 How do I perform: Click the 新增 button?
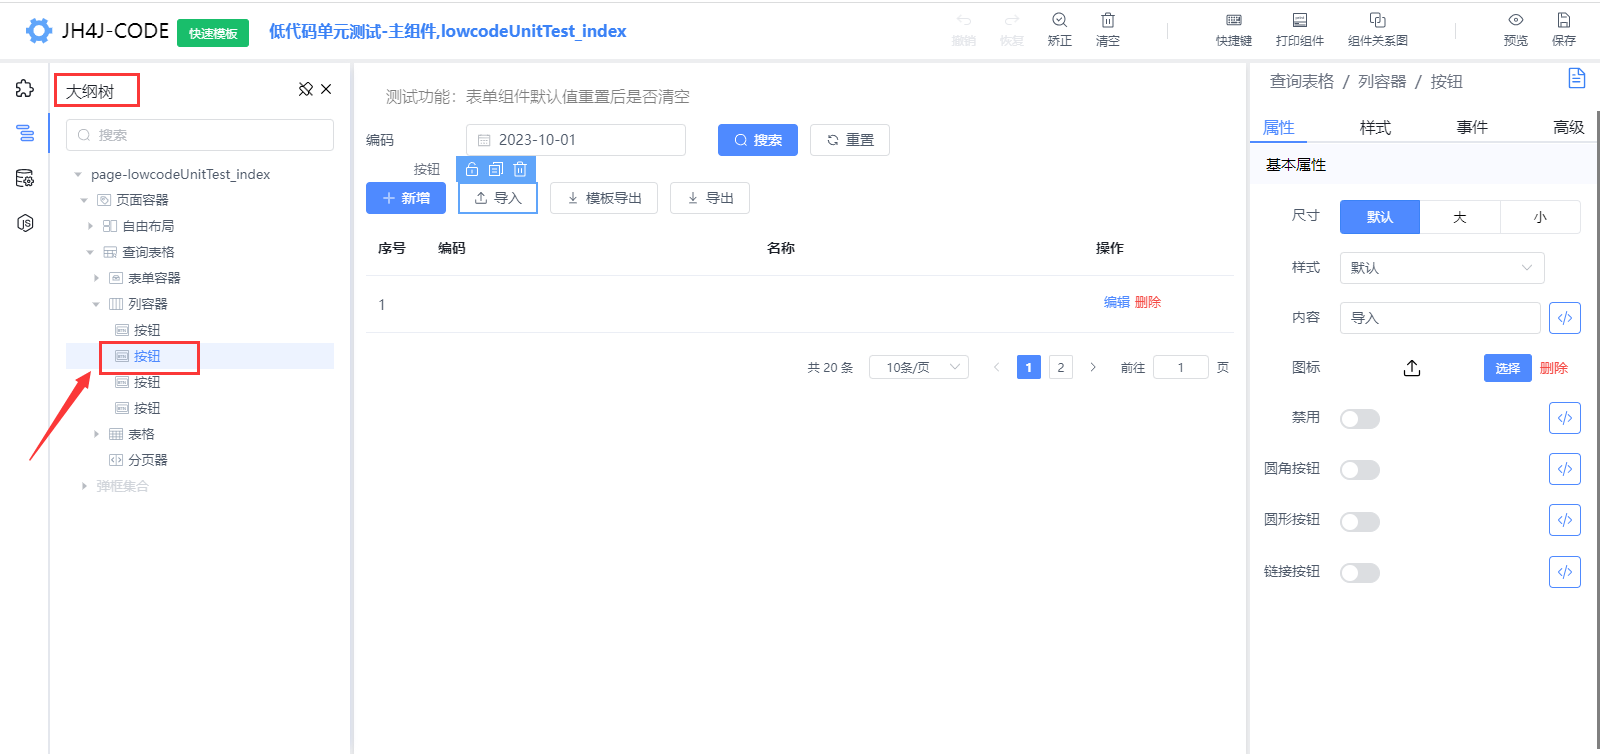pyautogui.click(x=406, y=198)
